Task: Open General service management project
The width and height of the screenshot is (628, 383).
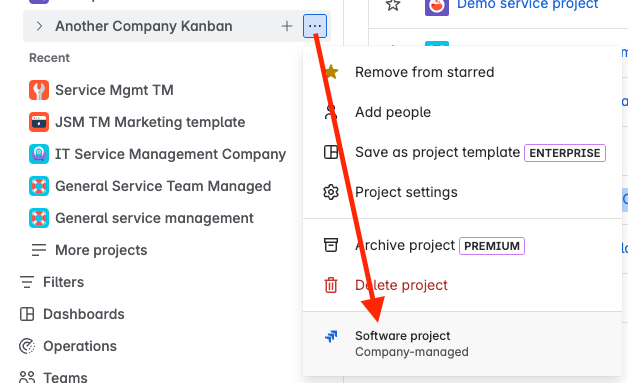Action: point(141,218)
